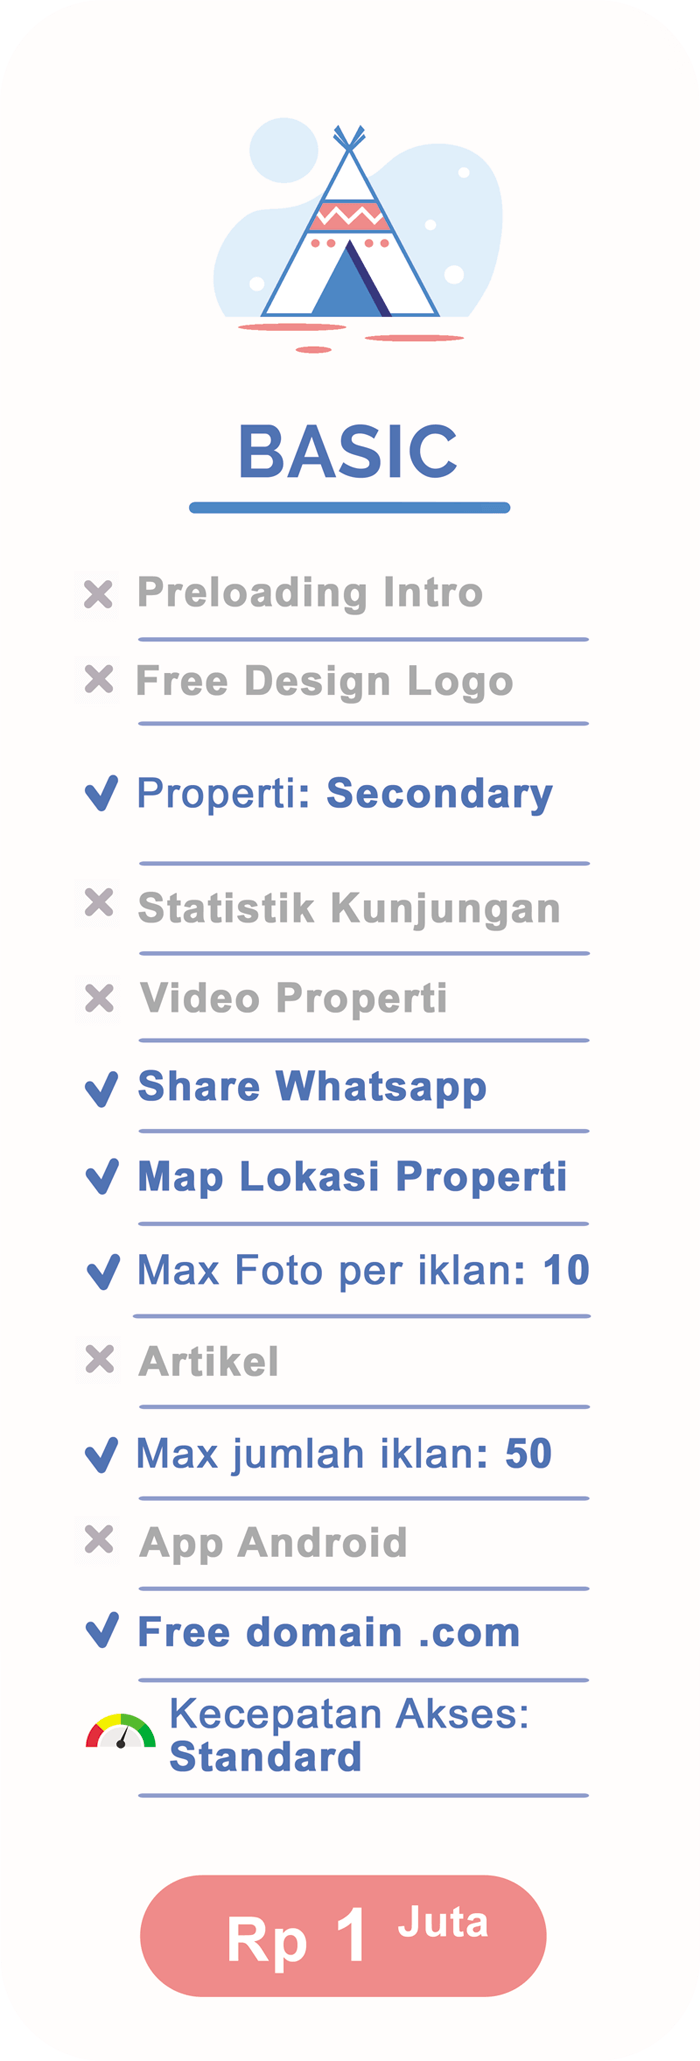Click the X icon beside Video Properti

pyautogui.click(x=99, y=998)
